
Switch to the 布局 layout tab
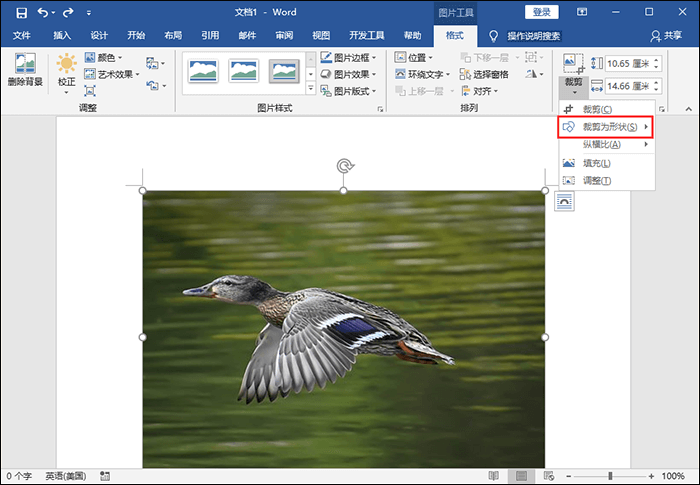pyautogui.click(x=173, y=36)
